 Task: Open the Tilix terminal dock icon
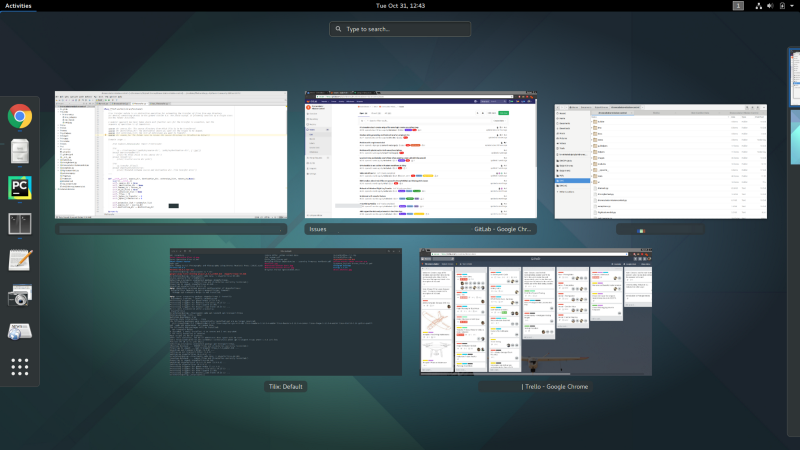pos(20,224)
